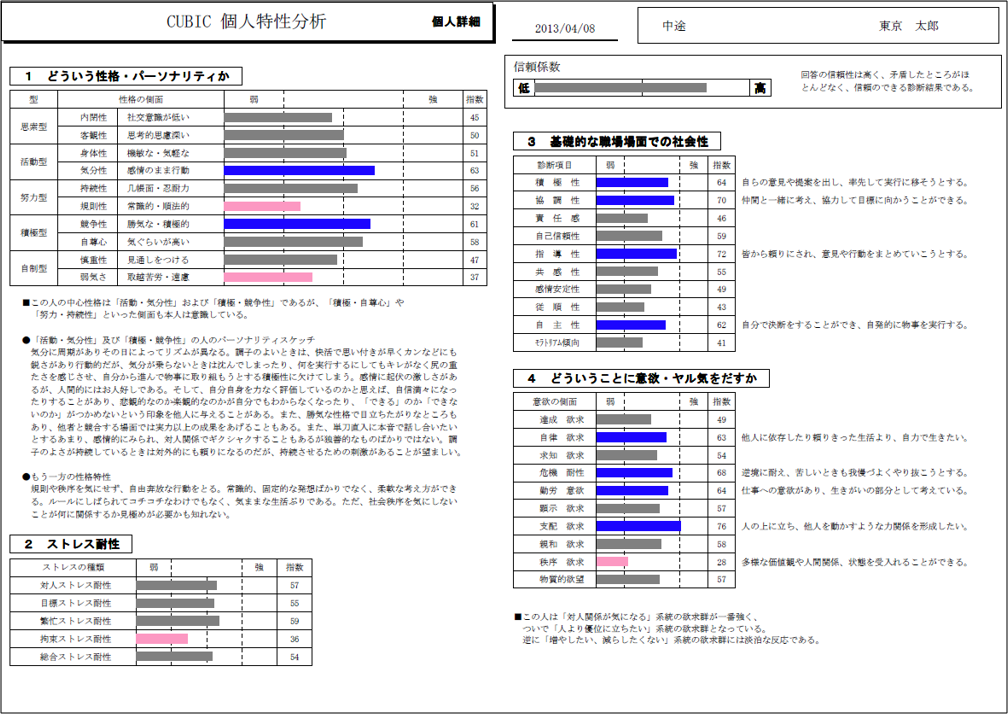Image resolution: width=1008 pixels, height=714 pixels.
Task: Click the blue 支配 欲求 bar
Action: 638,526
